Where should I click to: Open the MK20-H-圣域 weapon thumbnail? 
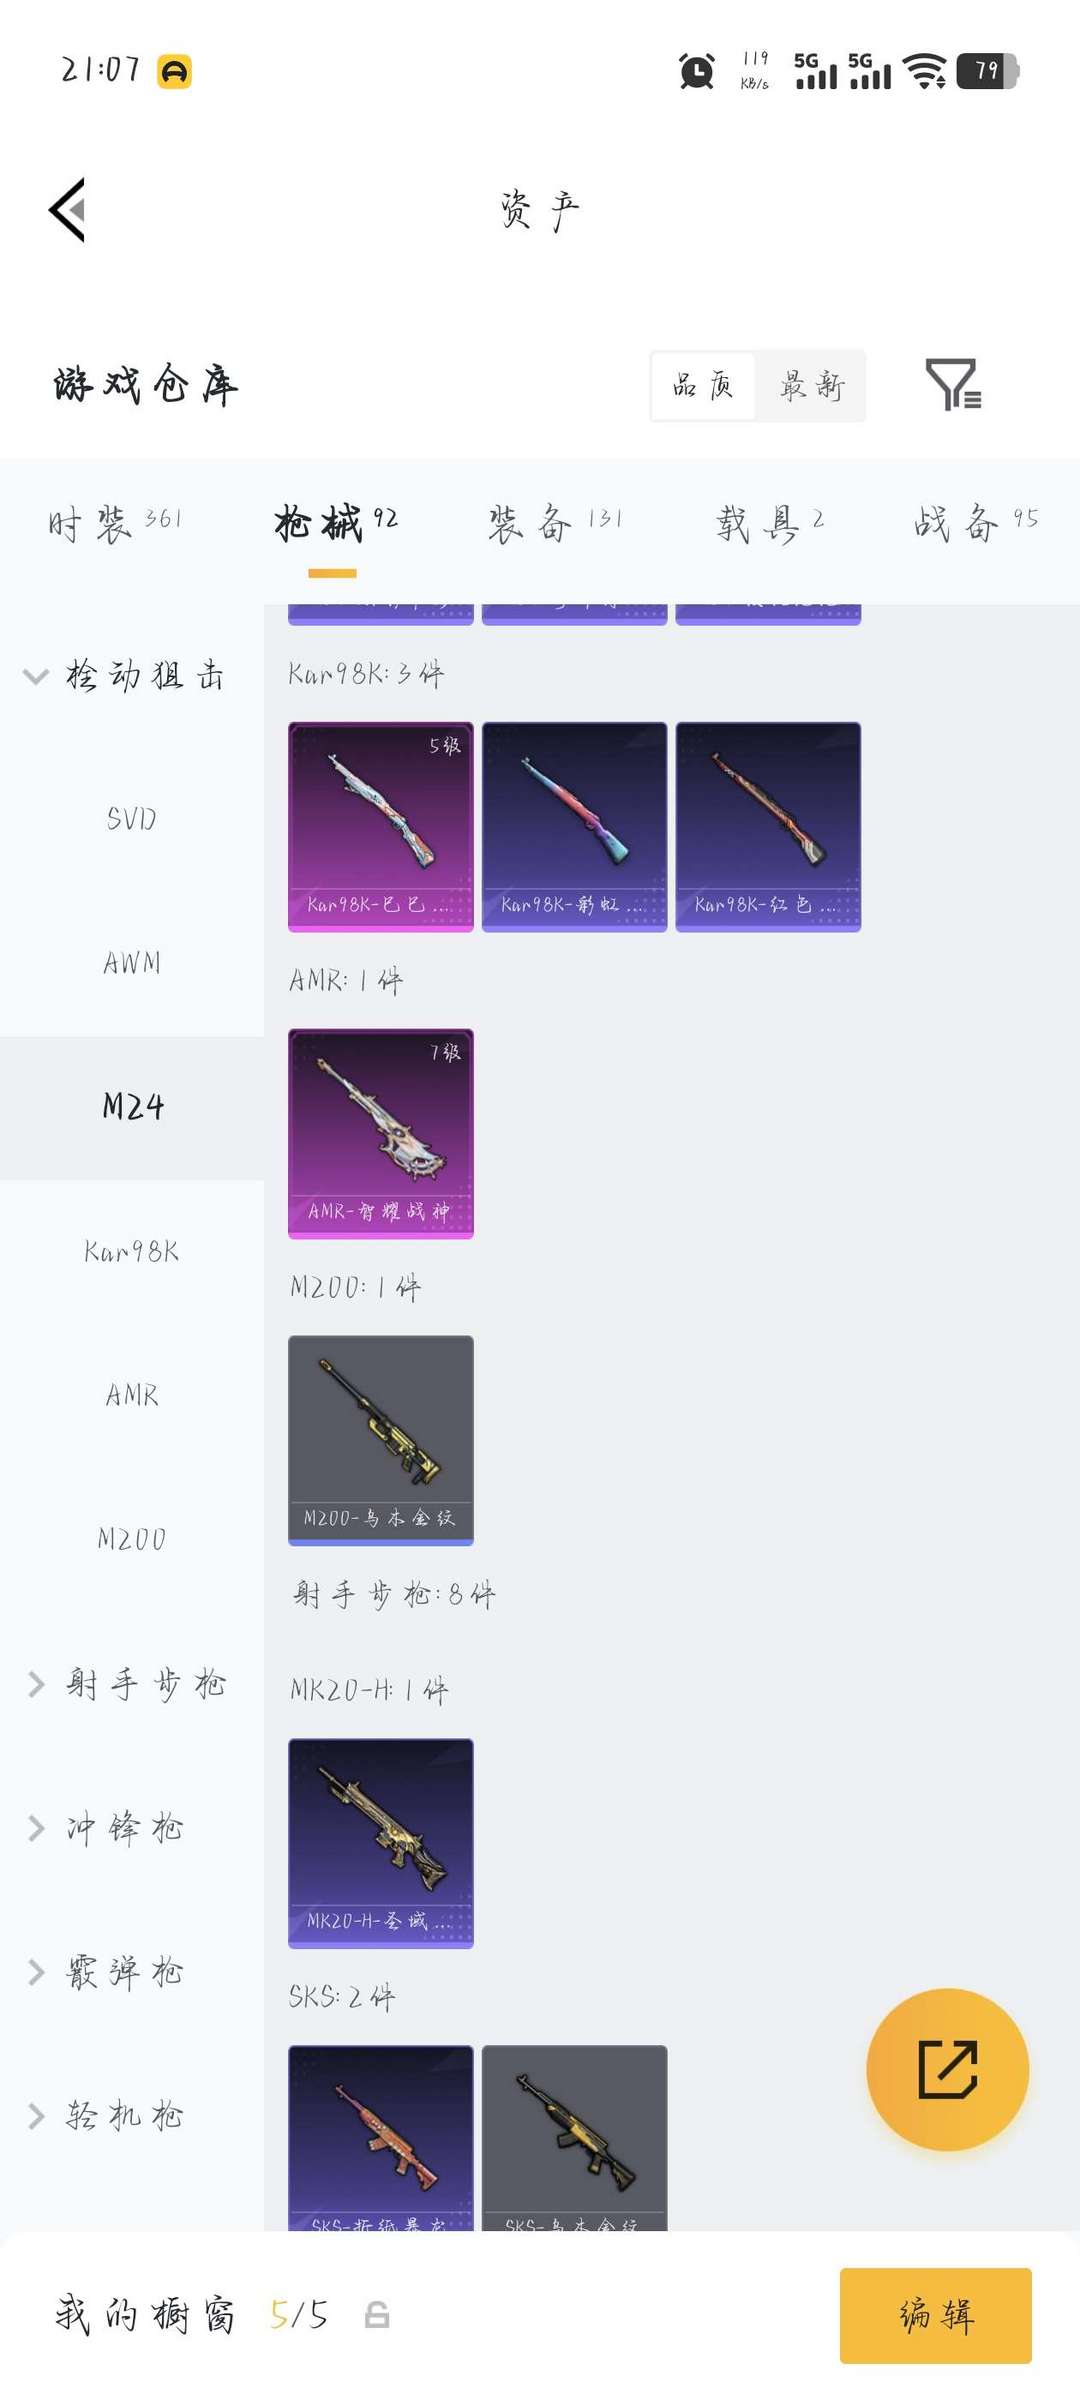[x=380, y=1843]
